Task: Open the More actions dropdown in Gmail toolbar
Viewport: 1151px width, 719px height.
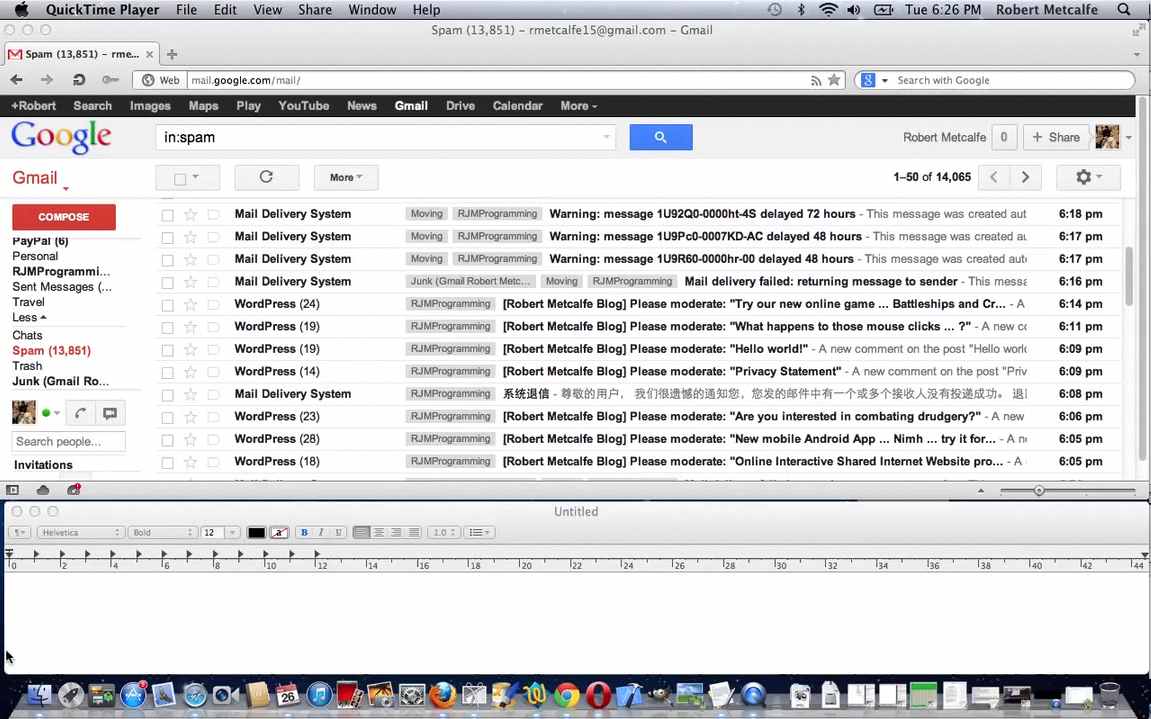Action: (345, 177)
